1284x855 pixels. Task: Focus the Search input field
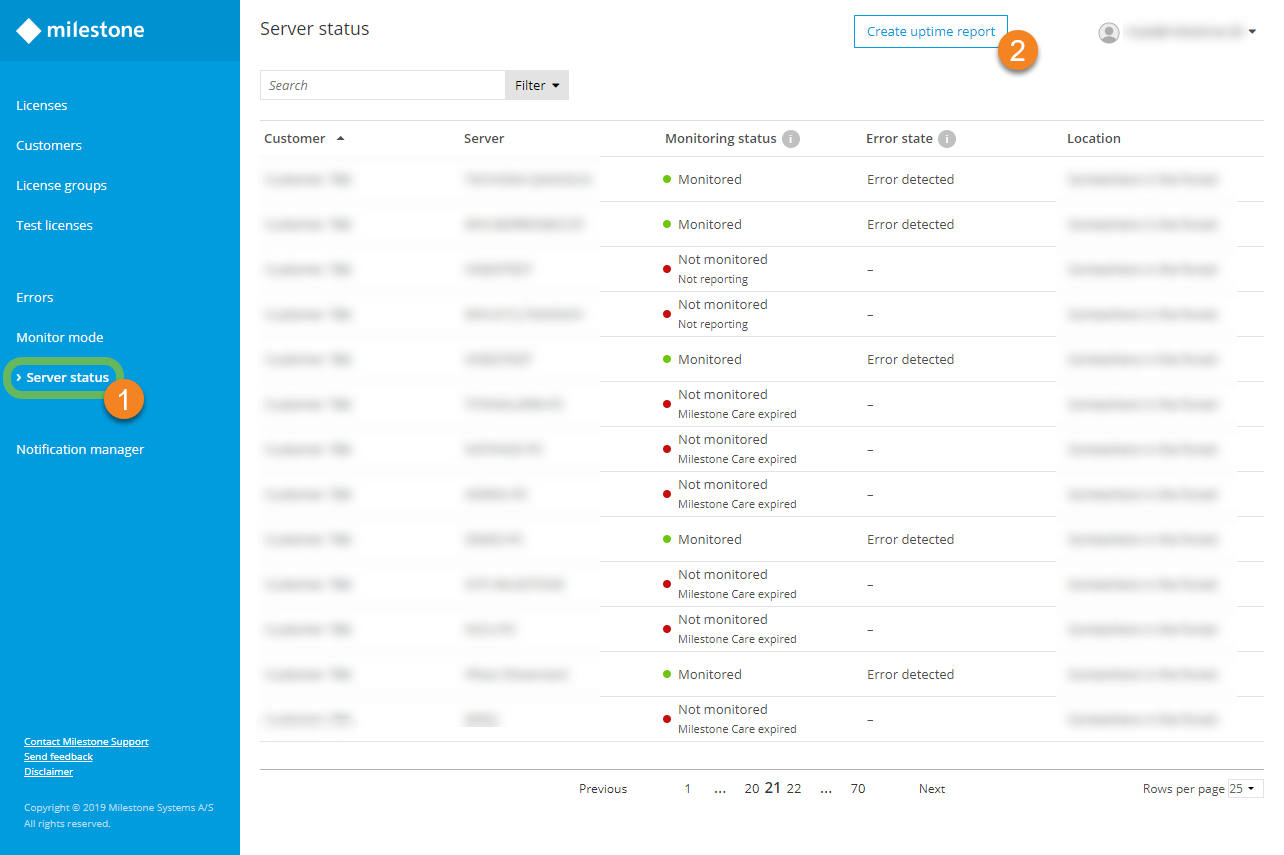click(382, 86)
